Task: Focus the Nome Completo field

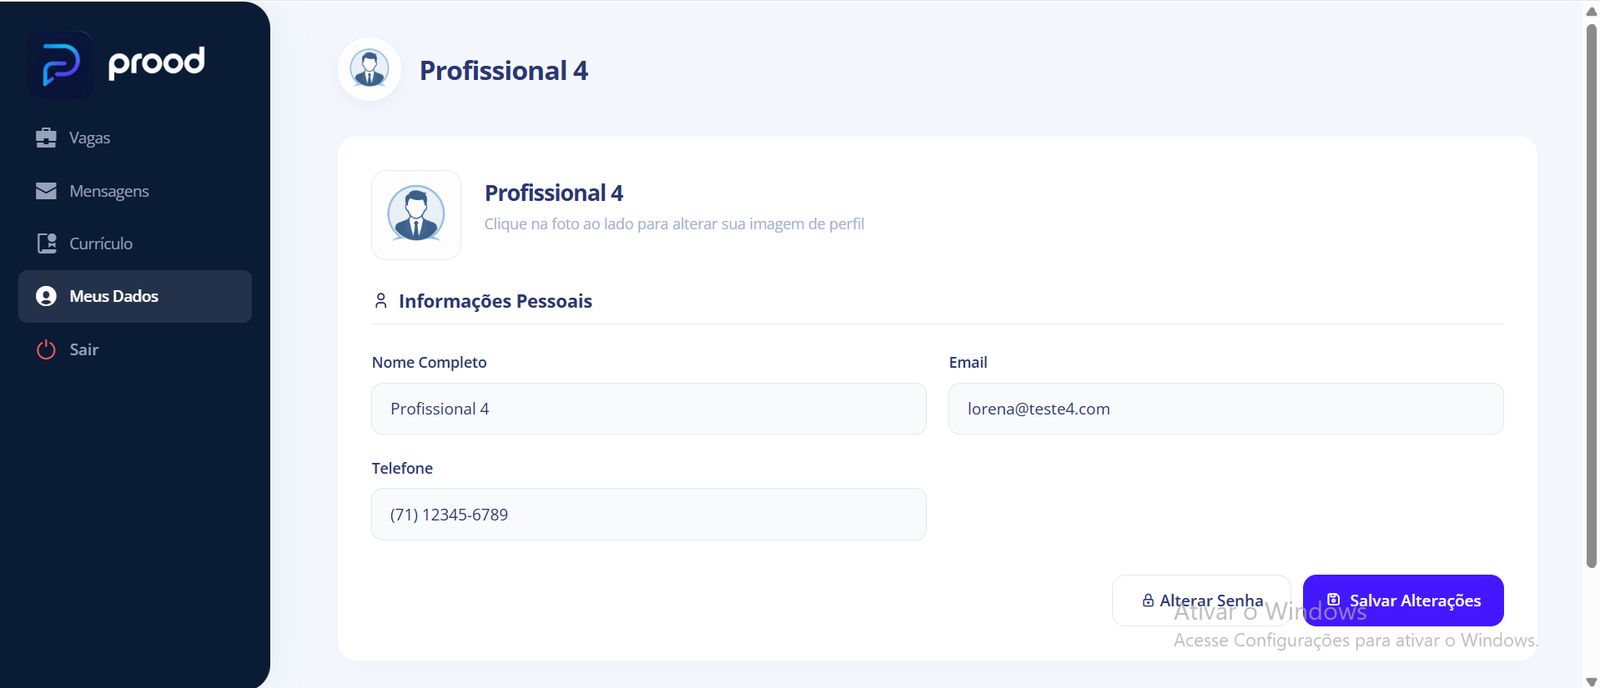Action: coord(649,409)
